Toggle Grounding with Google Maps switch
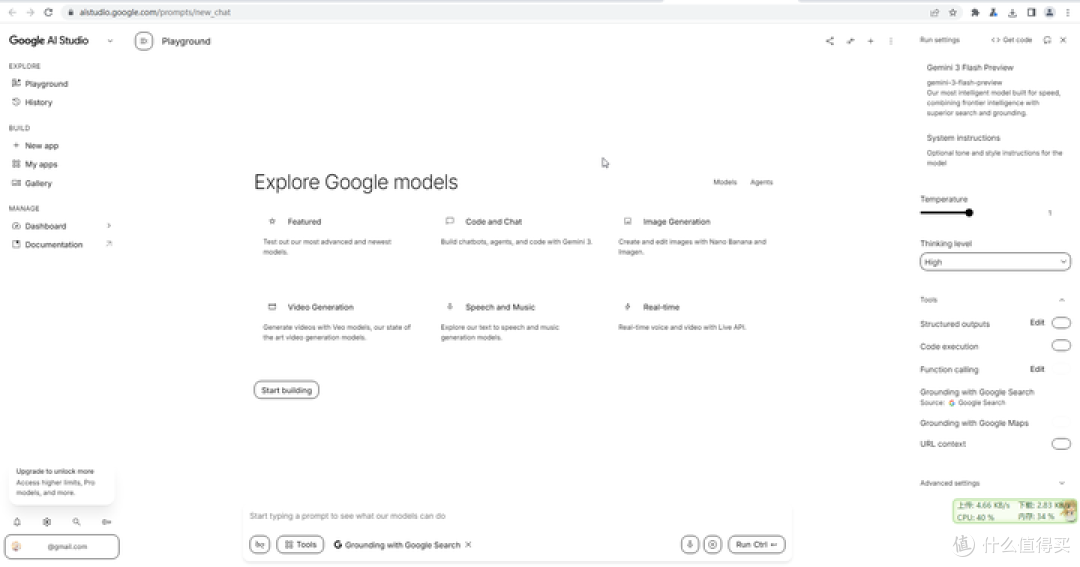 pyautogui.click(x=1061, y=422)
